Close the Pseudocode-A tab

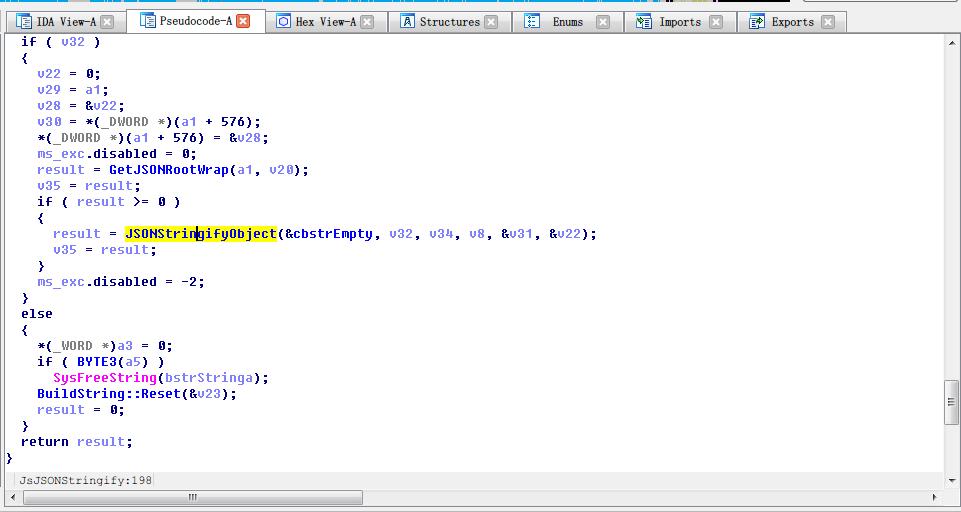pos(243,21)
